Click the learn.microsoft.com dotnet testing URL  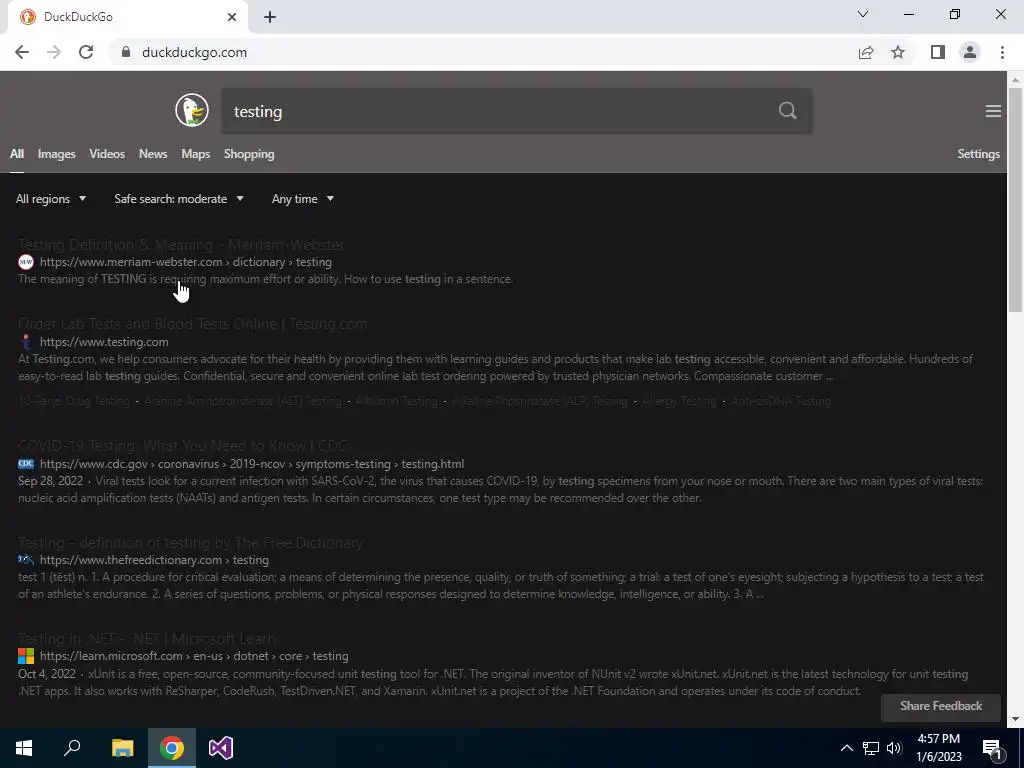pyautogui.click(x=194, y=656)
